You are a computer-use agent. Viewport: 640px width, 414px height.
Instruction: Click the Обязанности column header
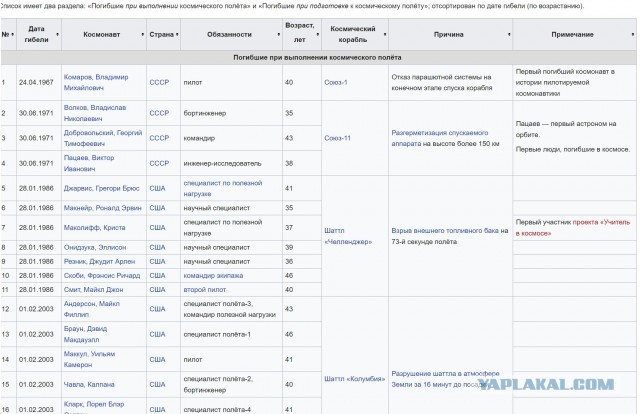coord(229,35)
